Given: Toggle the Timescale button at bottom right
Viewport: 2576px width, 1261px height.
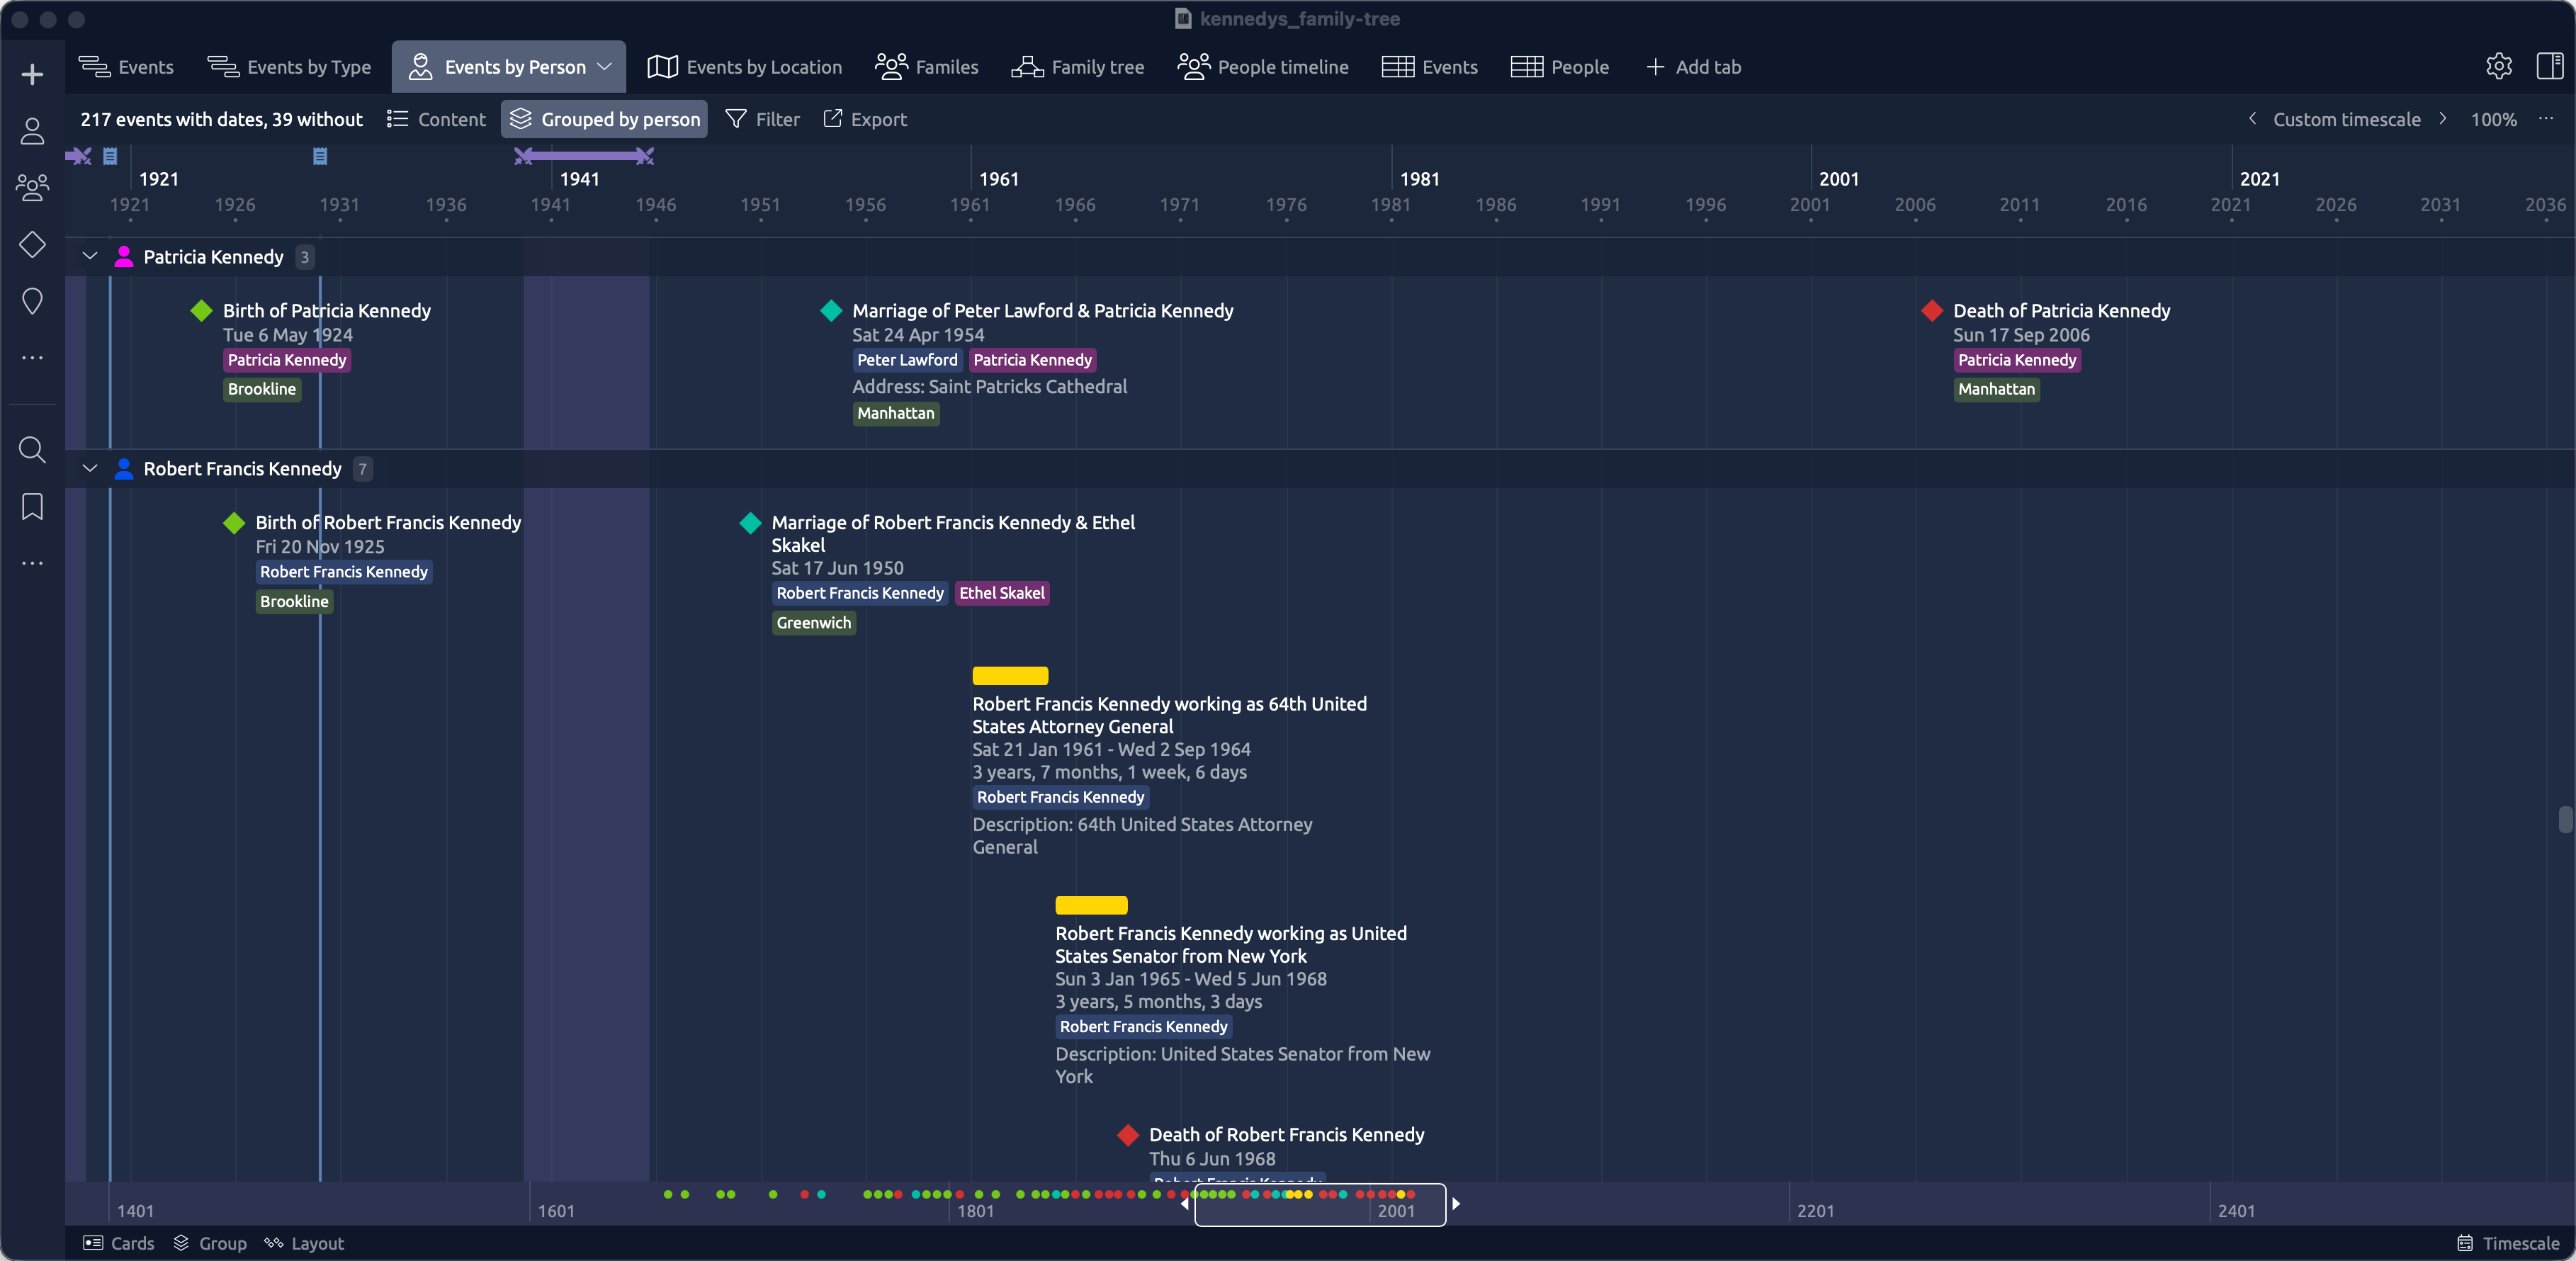Looking at the screenshot, I should click(x=2508, y=1243).
